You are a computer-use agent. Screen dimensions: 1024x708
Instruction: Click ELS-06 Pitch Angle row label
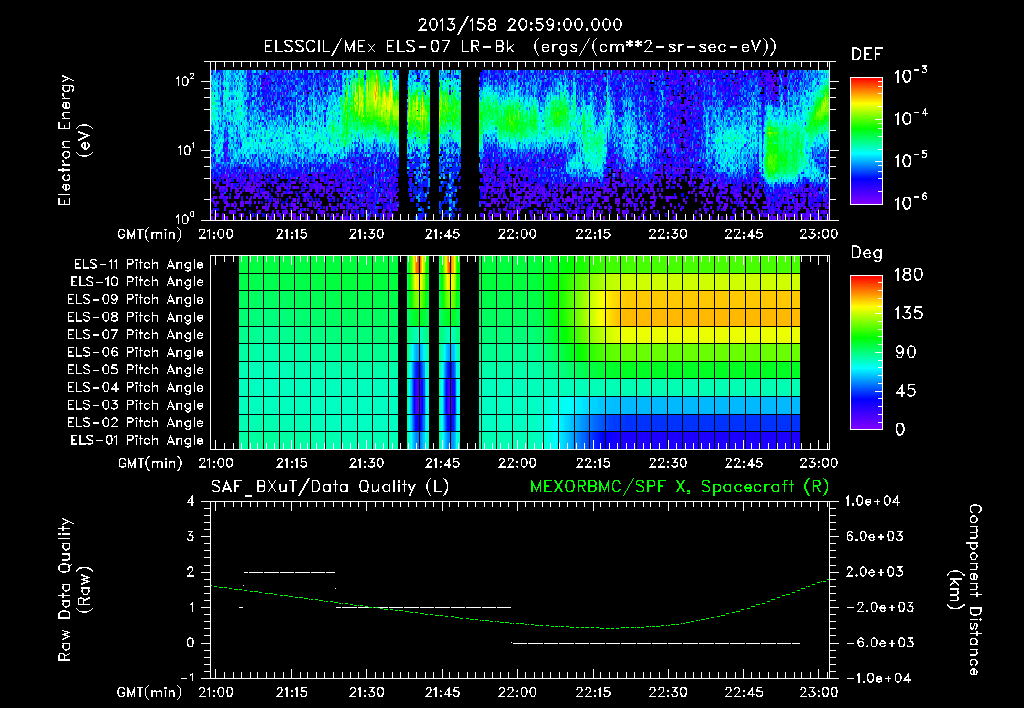pos(136,353)
